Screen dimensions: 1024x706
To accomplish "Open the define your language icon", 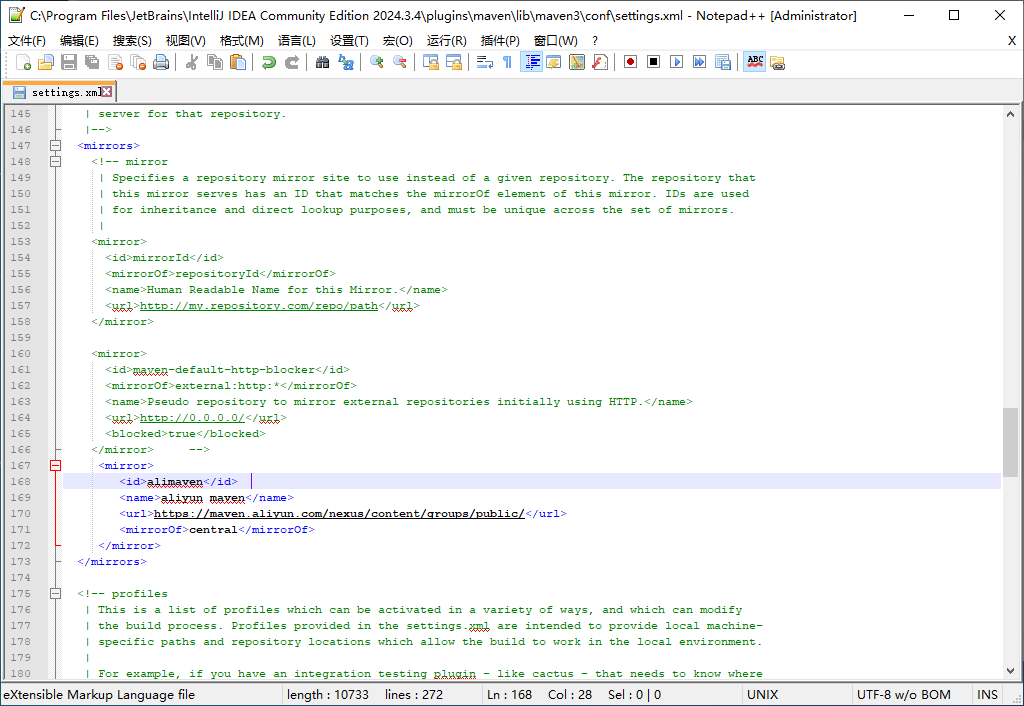I will pos(554,62).
